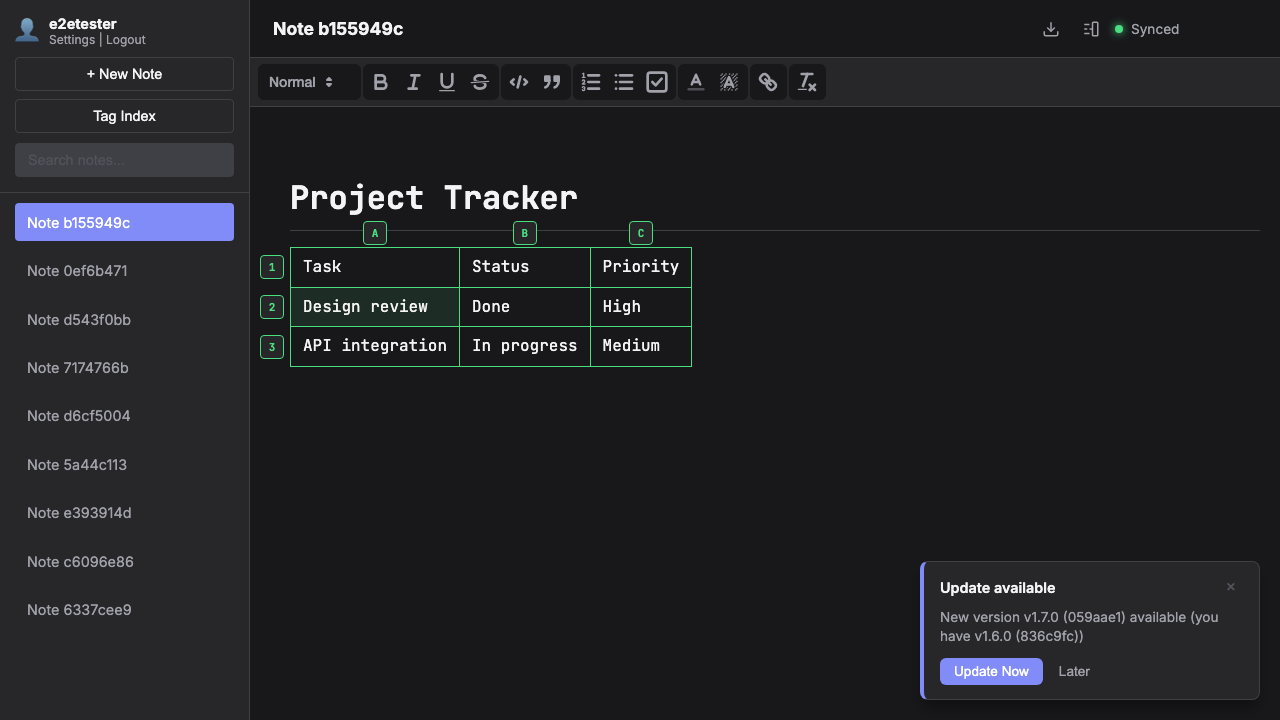Select table column B handle
Image resolution: width=1280 pixels, height=720 pixels.
[525, 233]
